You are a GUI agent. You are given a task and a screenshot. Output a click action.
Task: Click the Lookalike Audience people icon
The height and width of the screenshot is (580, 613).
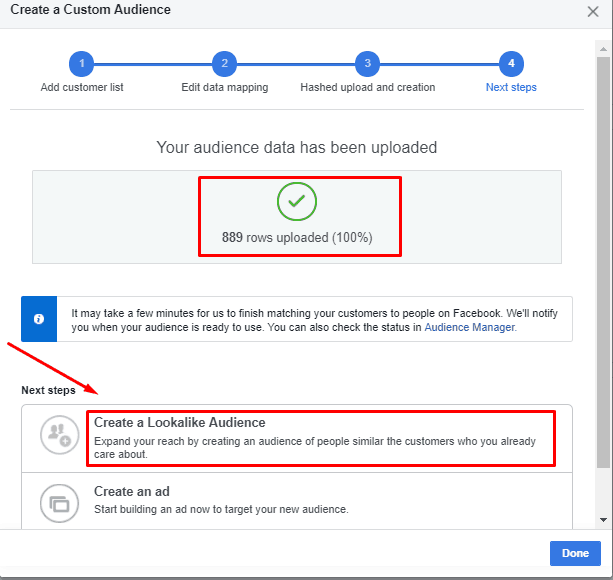[x=60, y=435]
